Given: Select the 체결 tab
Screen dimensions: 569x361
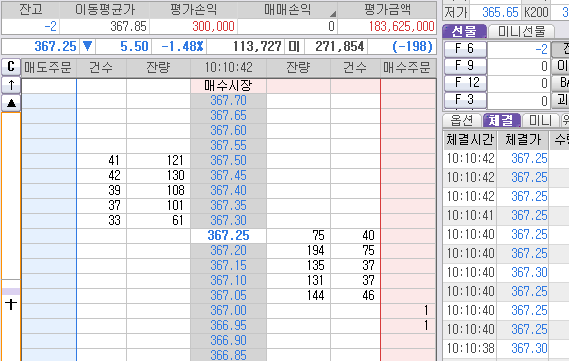Looking at the screenshot, I should coord(501,120).
